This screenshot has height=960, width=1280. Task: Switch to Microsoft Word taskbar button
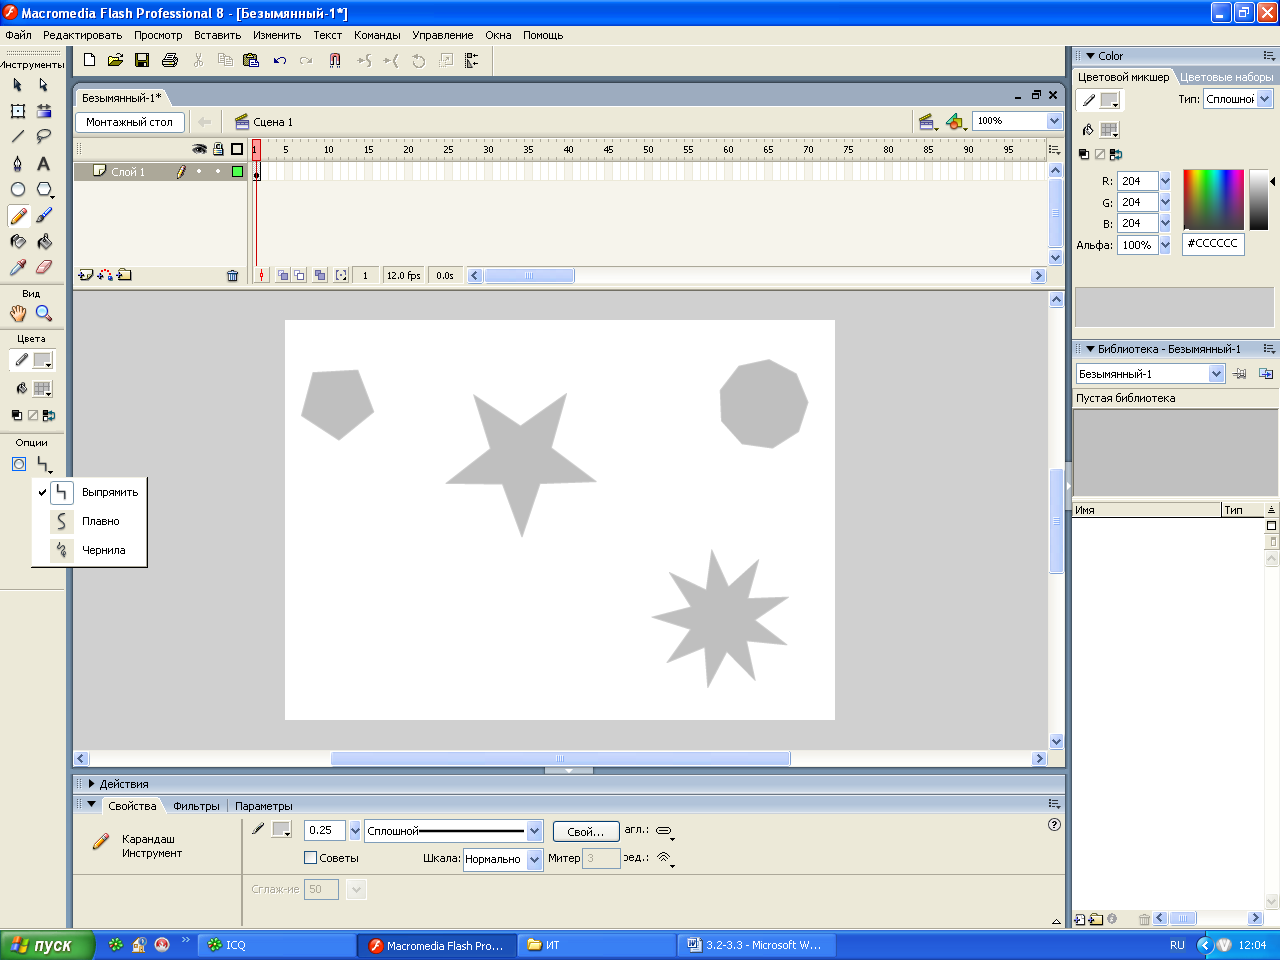(x=757, y=945)
